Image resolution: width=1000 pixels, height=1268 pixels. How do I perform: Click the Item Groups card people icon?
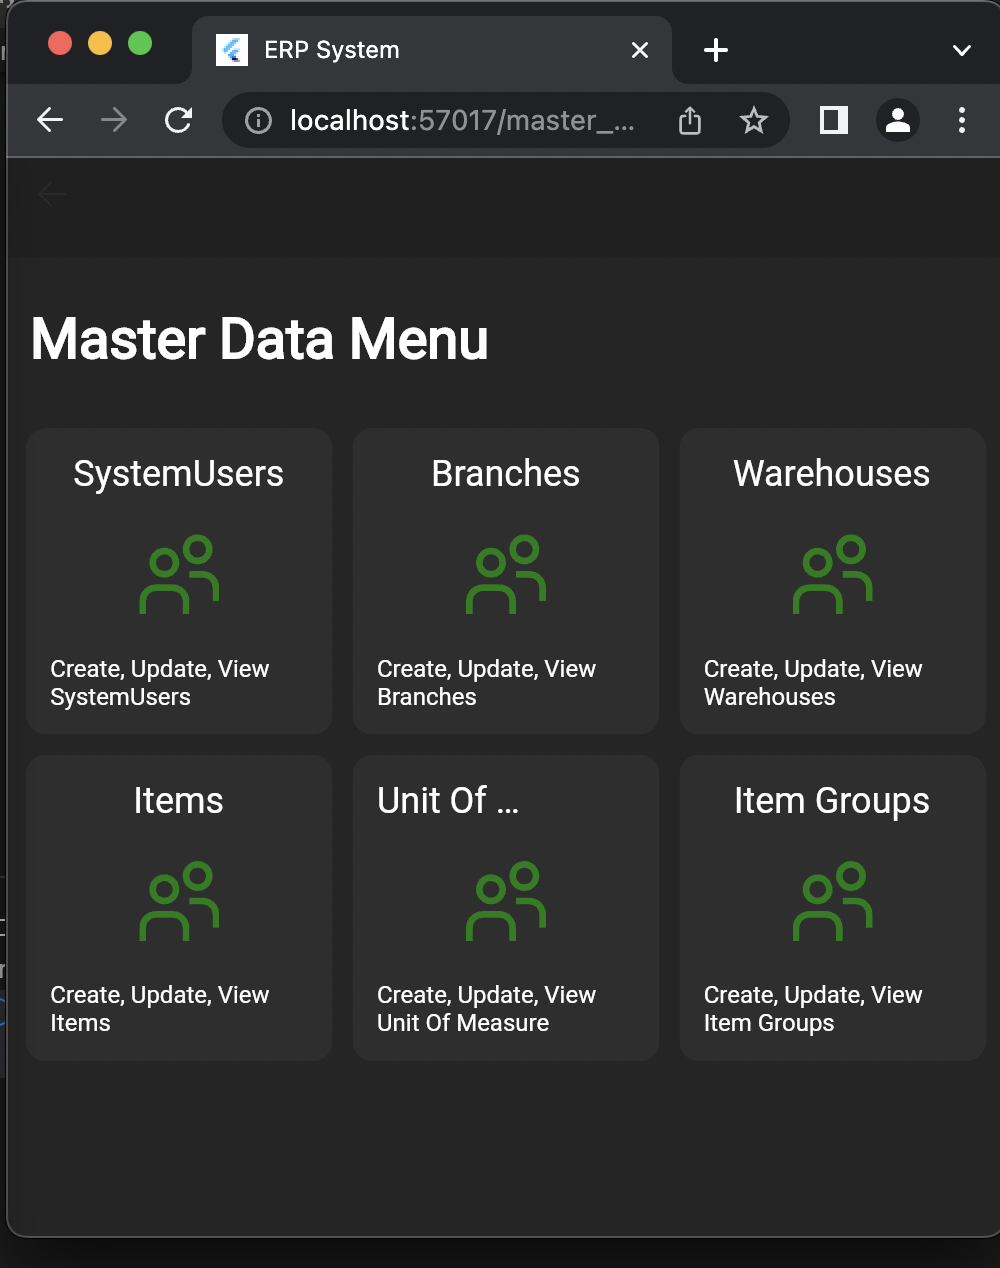pyautogui.click(x=833, y=901)
